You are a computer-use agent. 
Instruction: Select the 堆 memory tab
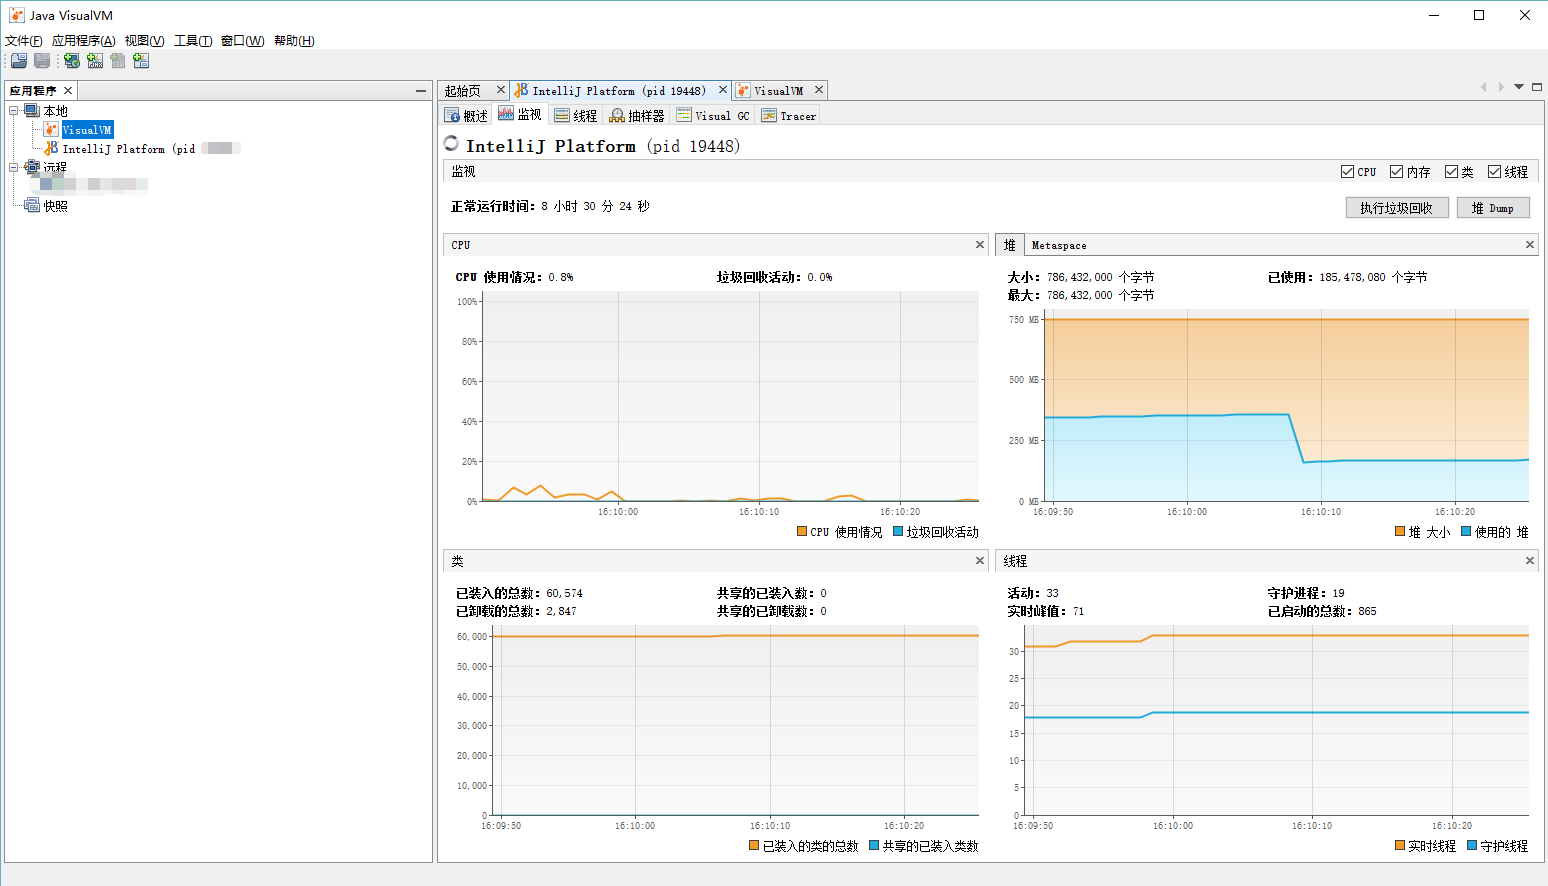coord(1010,245)
